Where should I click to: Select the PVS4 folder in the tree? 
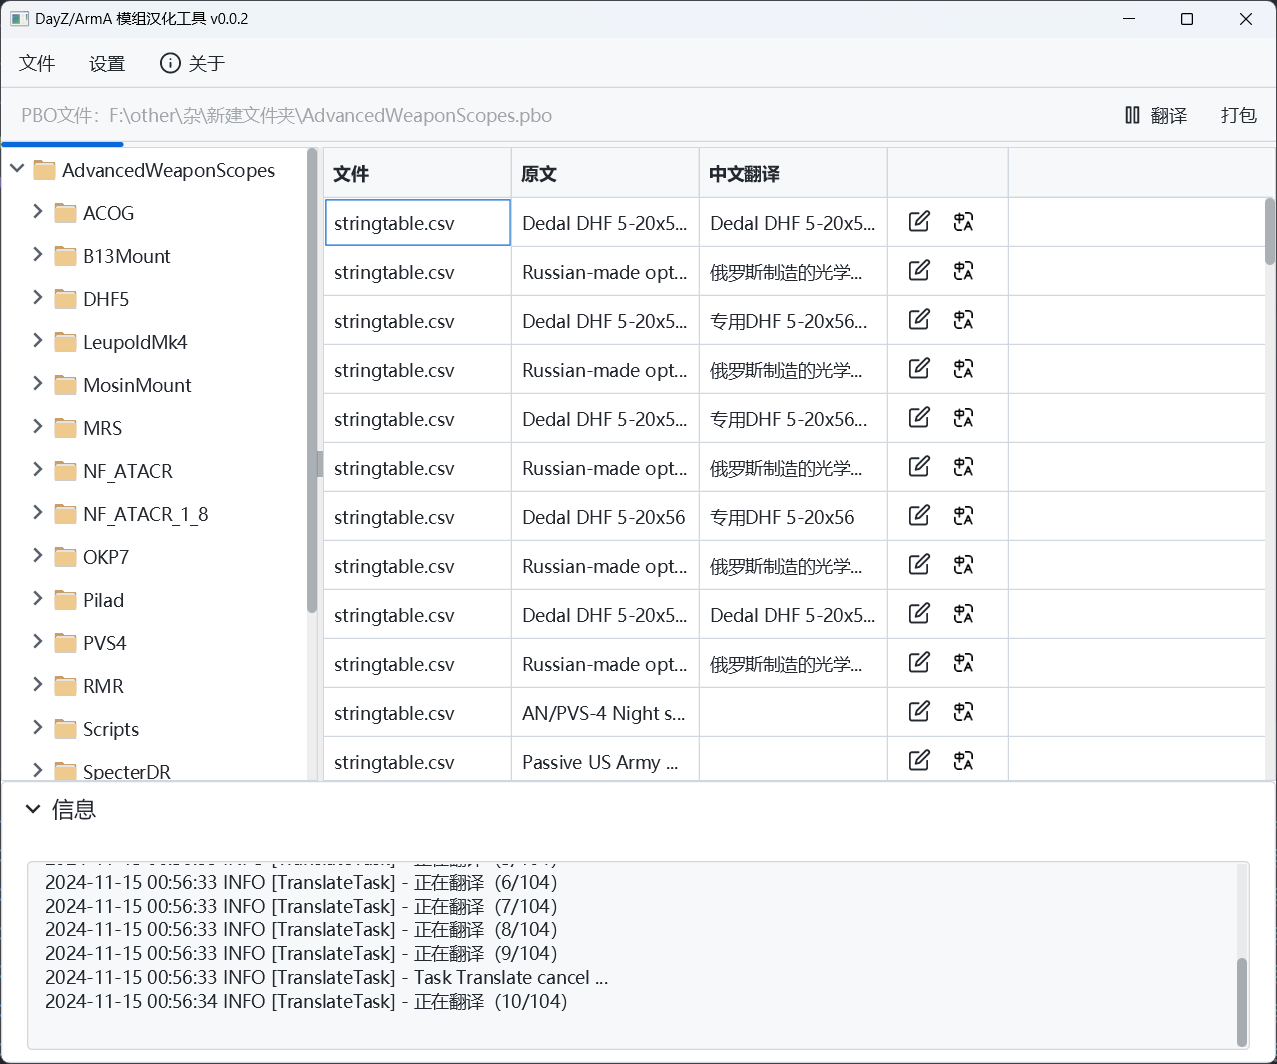click(x=105, y=643)
